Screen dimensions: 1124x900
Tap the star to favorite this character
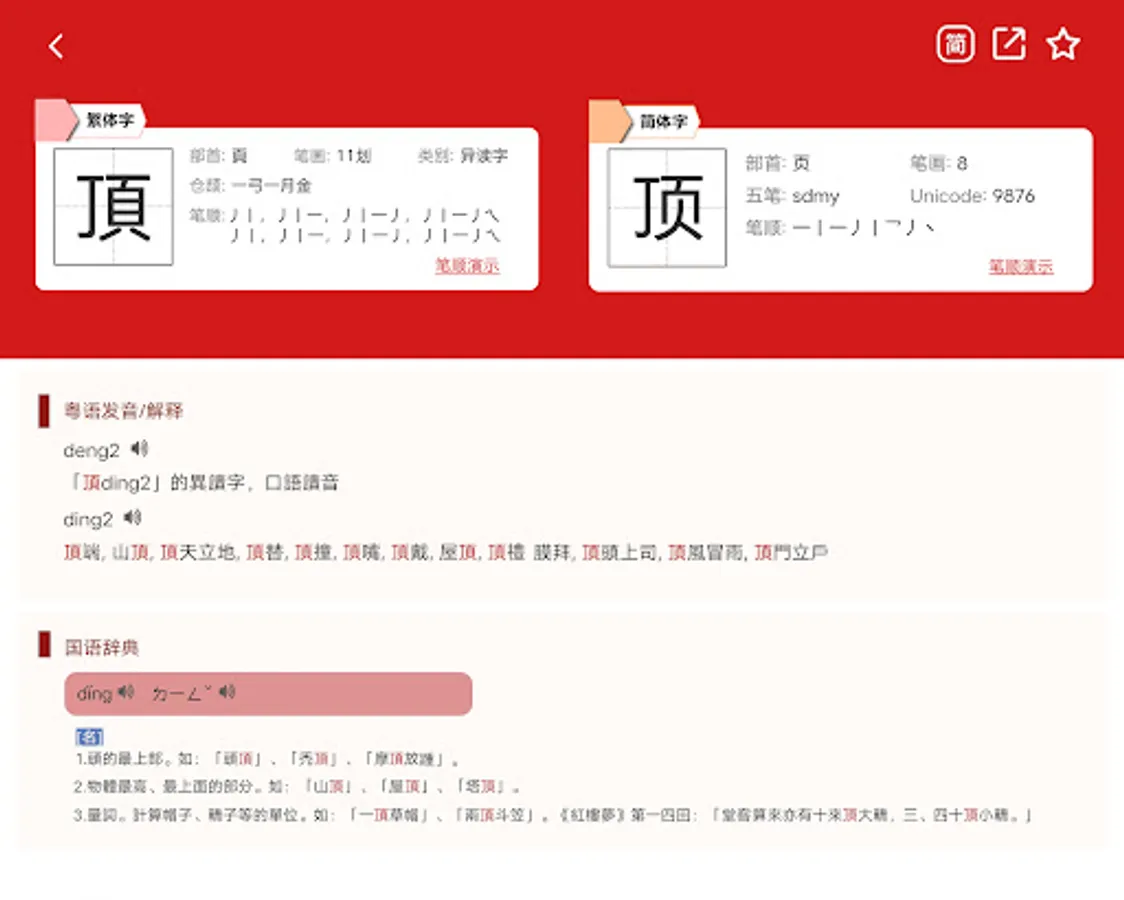(x=1063, y=43)
